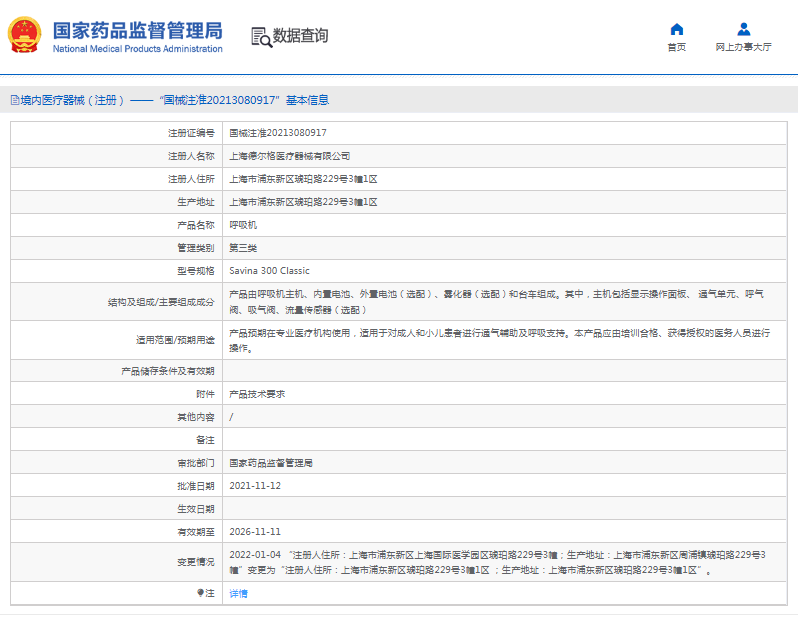
Task: Click the 注册人住所 field label
Action: [191, 179]
